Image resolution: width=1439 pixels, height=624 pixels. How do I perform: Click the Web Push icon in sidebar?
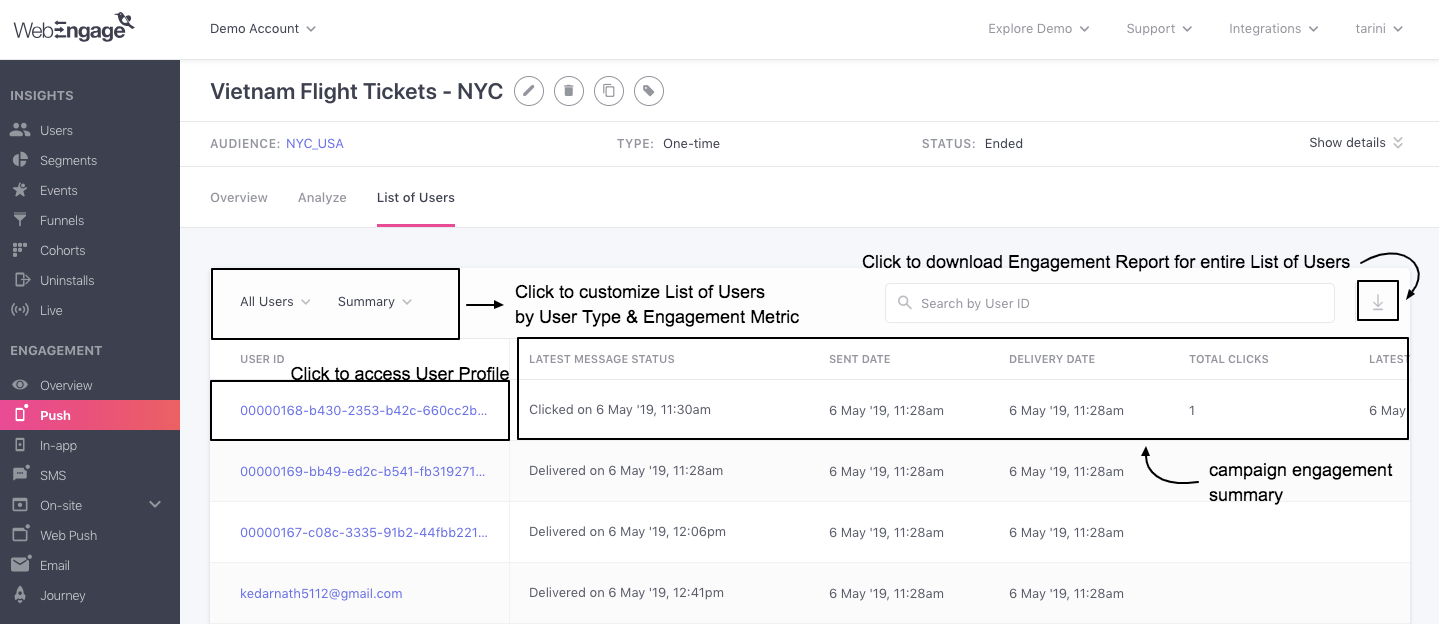(20, 535)
